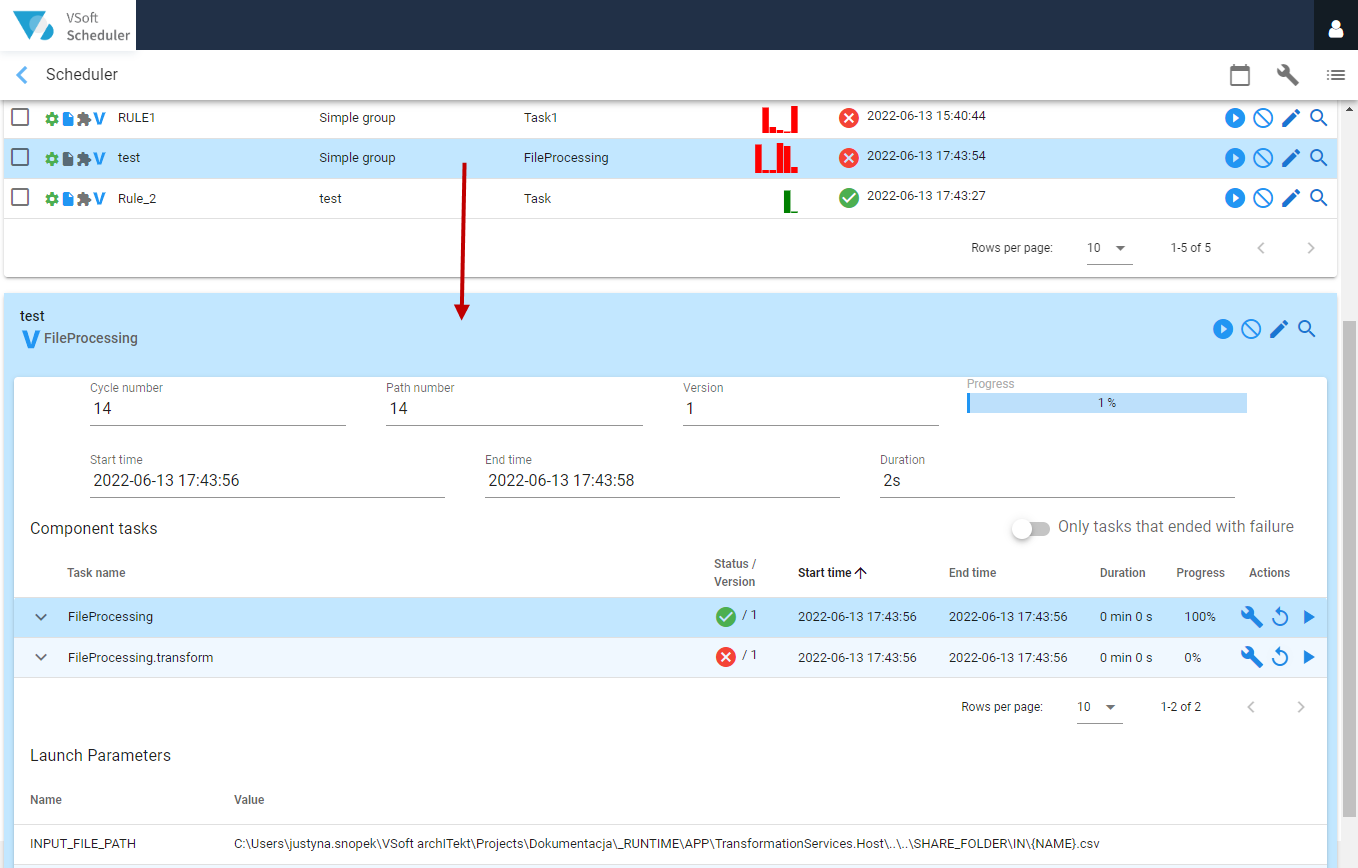Open the user account icon
1358x868 pixels.
pos(1335,29)
